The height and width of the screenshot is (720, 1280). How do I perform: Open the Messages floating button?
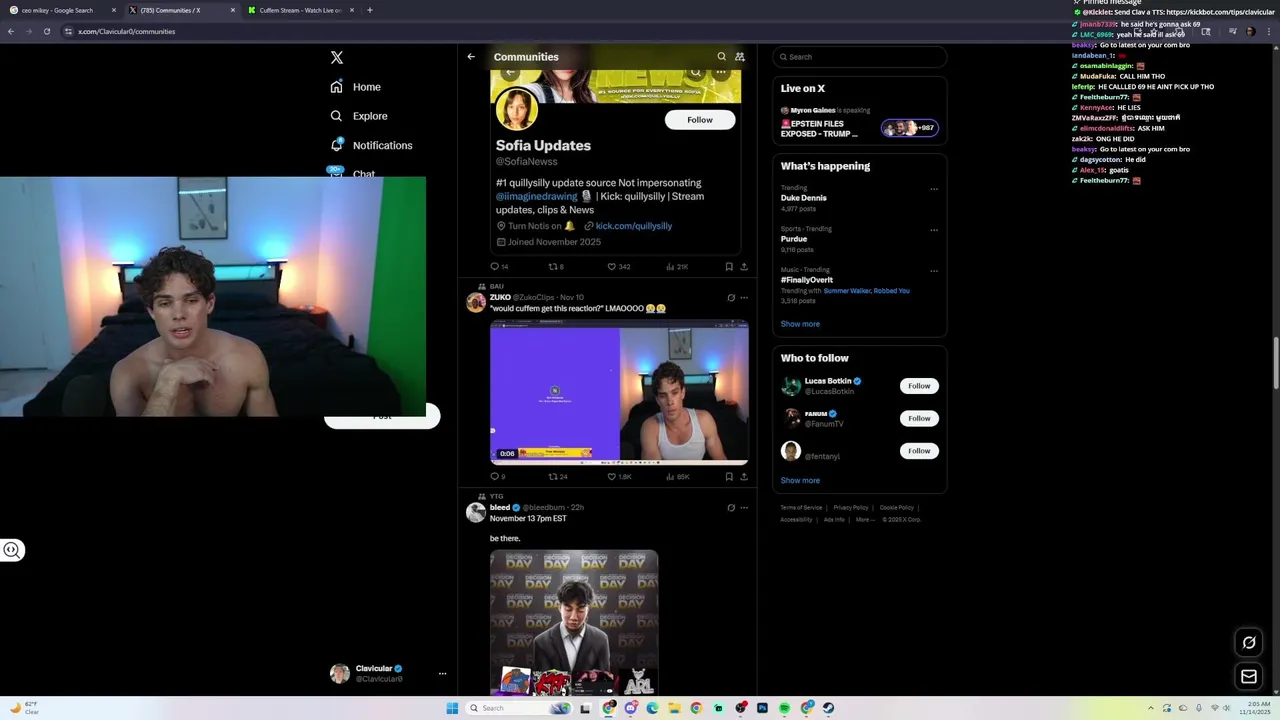(x=1249, y=677)
